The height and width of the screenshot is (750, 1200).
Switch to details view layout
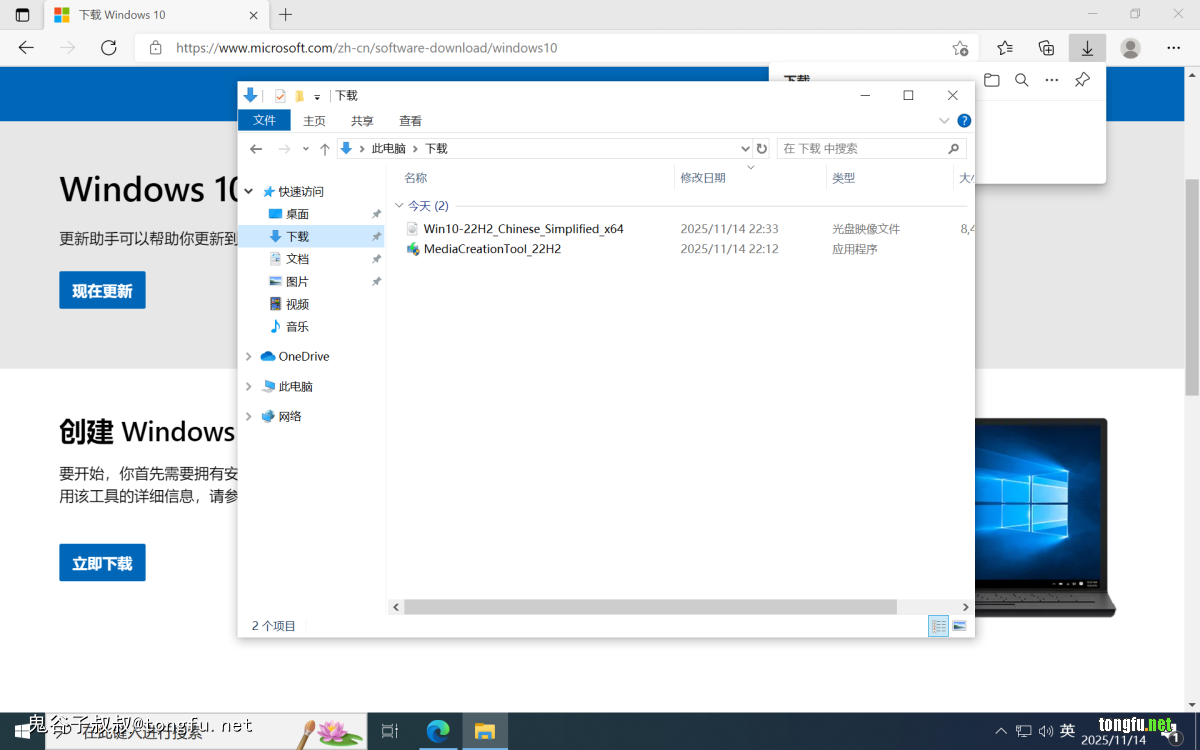[938, 626]
